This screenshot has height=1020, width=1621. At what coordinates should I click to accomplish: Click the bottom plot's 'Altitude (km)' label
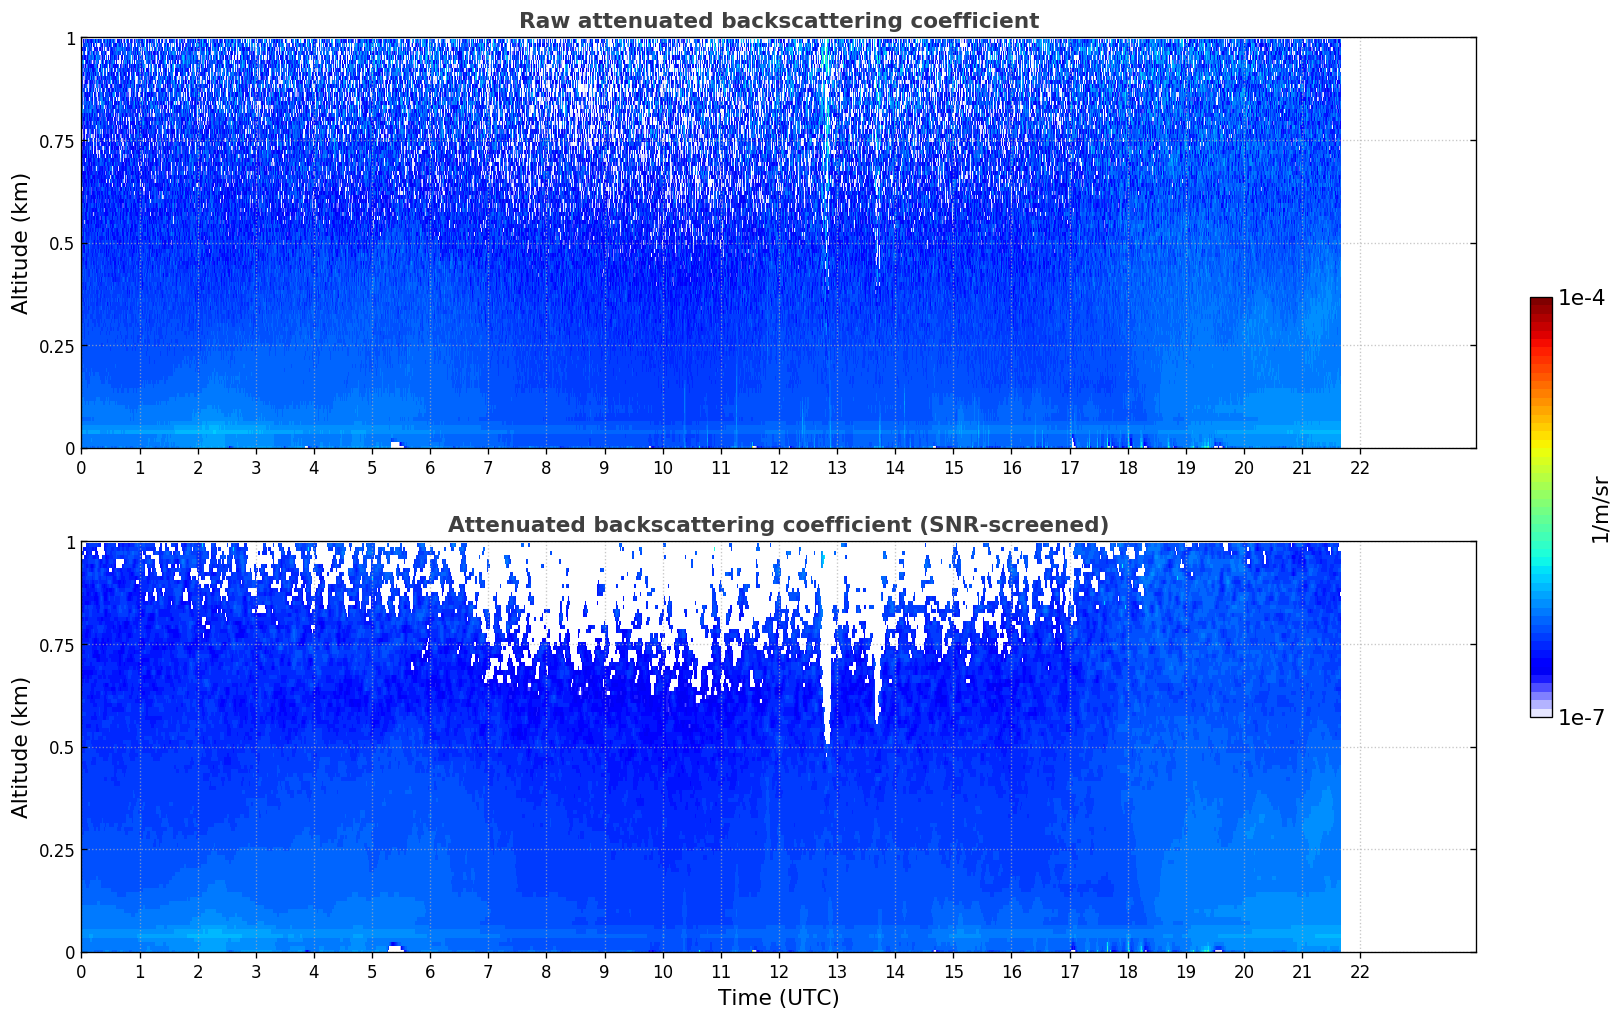(x=21, y=747)
